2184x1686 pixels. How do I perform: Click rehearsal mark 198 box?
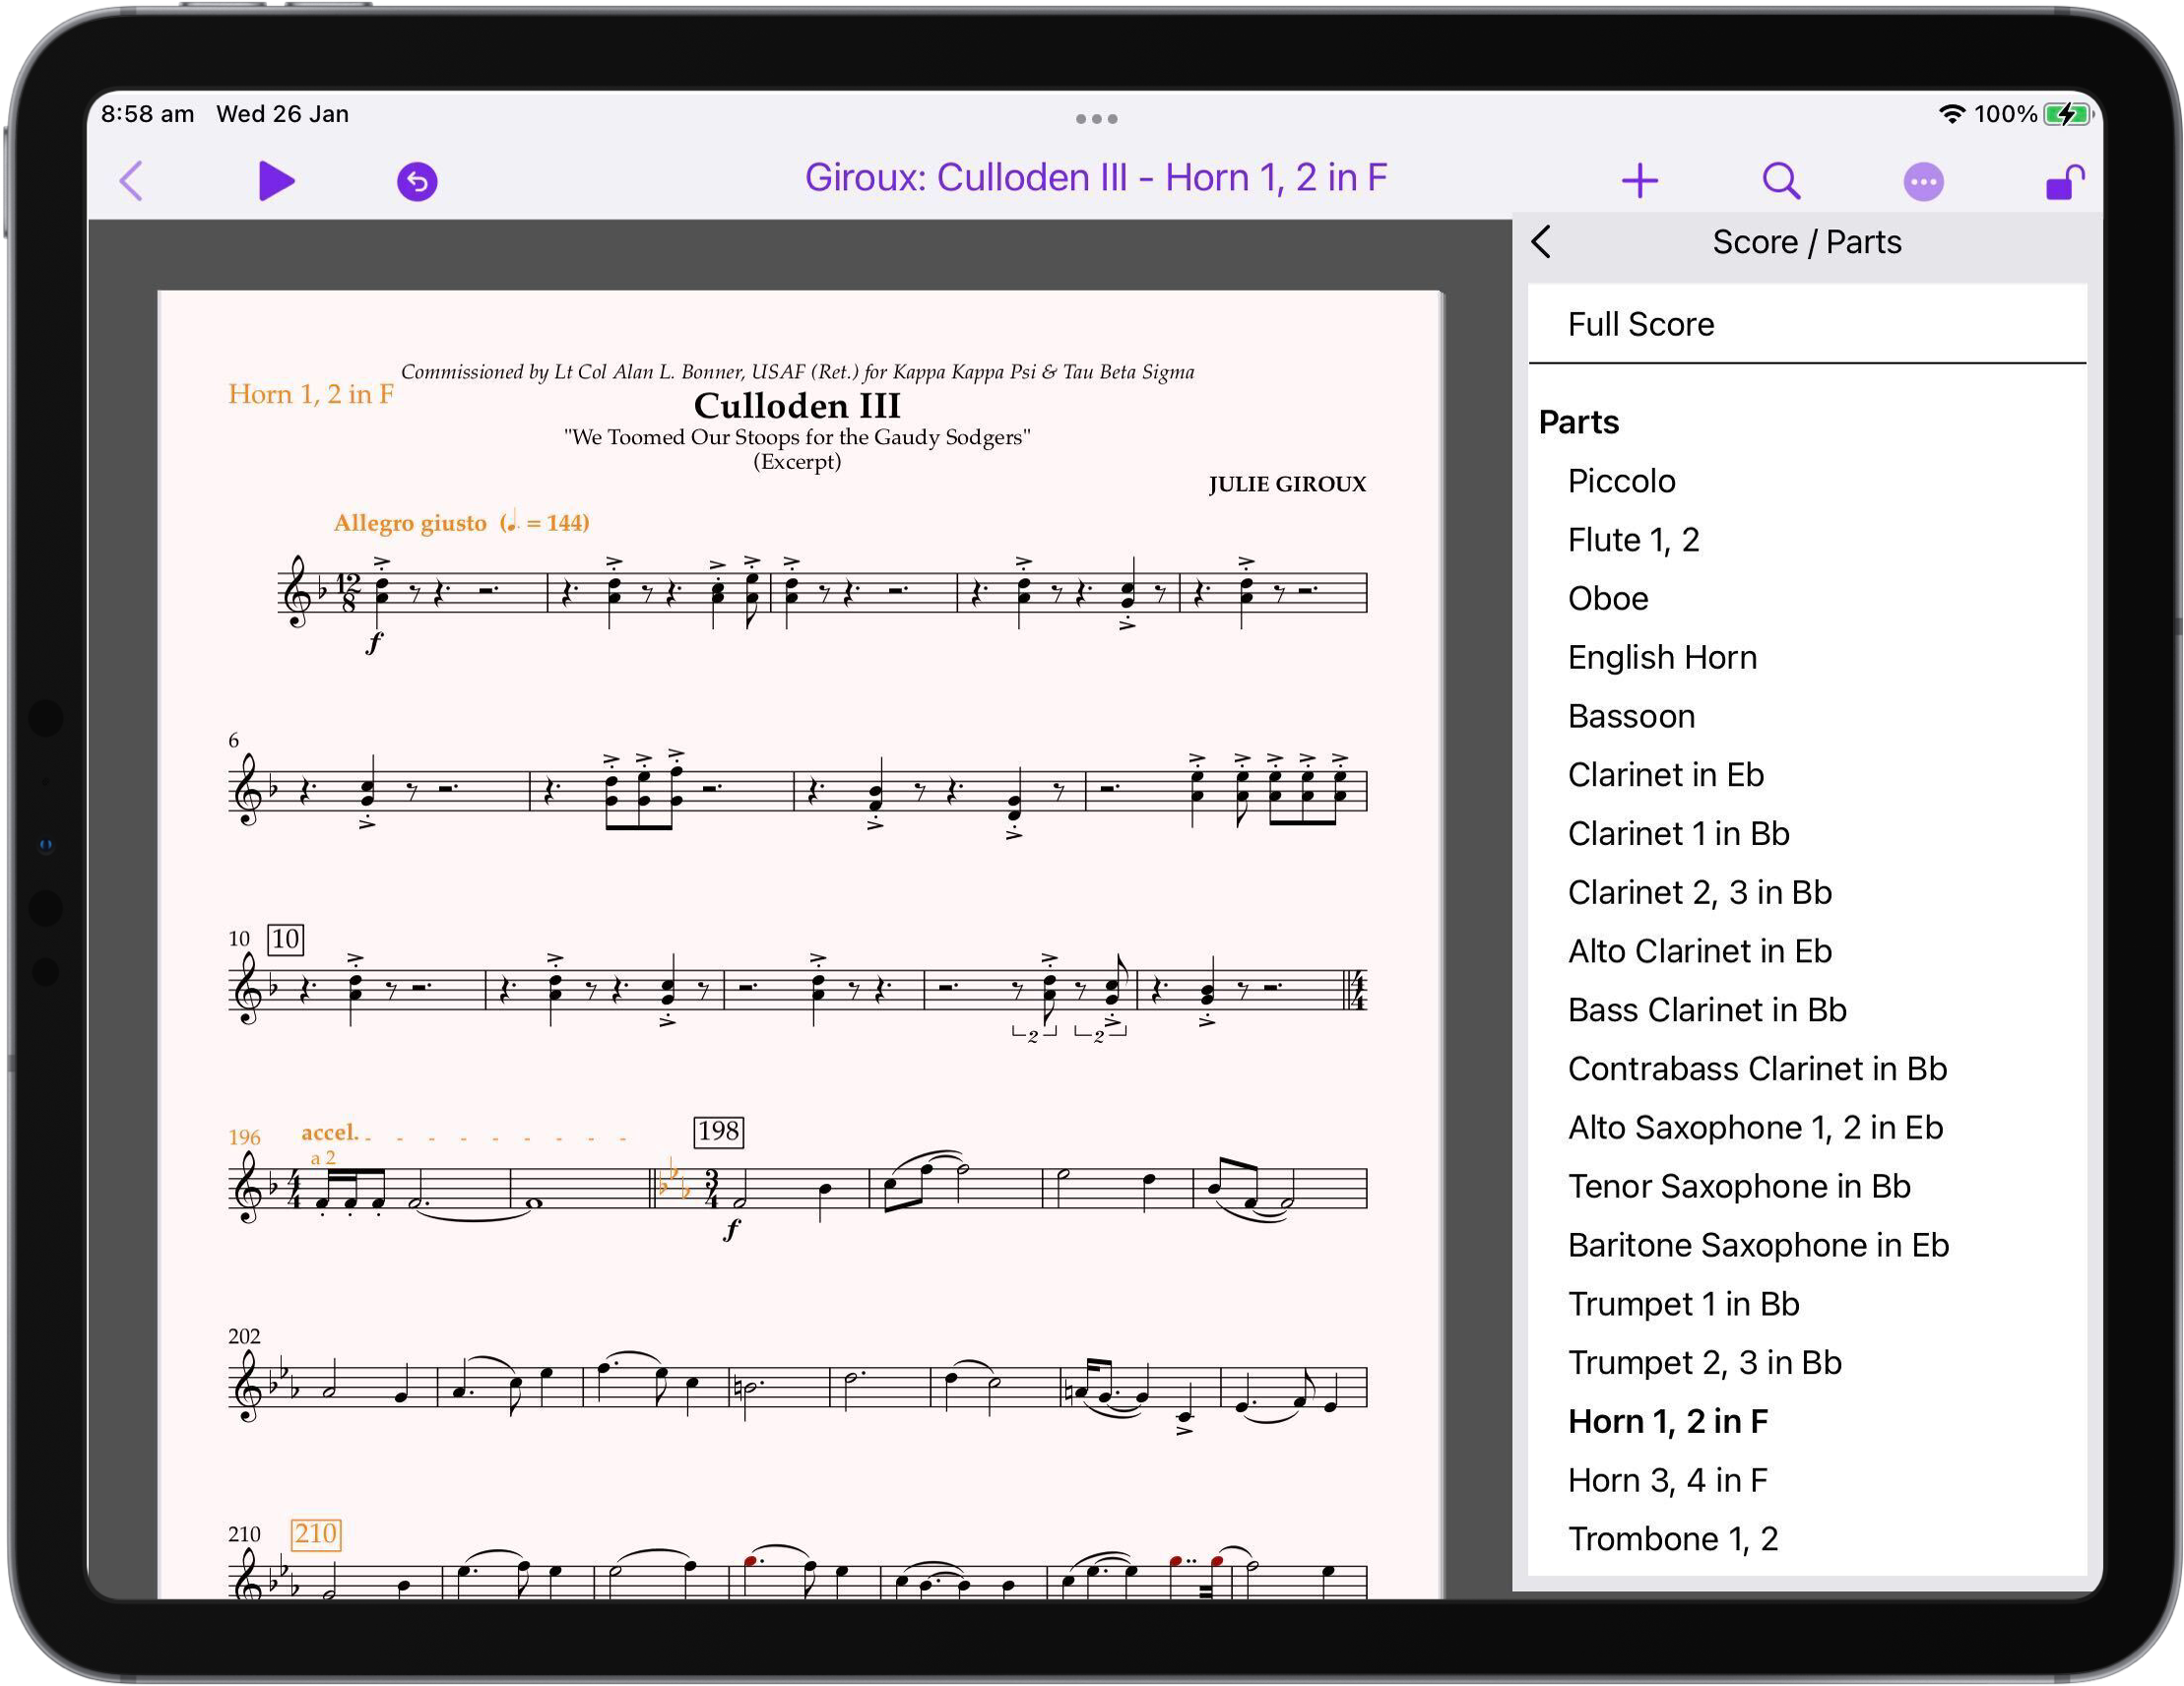tap(718, 1131)
